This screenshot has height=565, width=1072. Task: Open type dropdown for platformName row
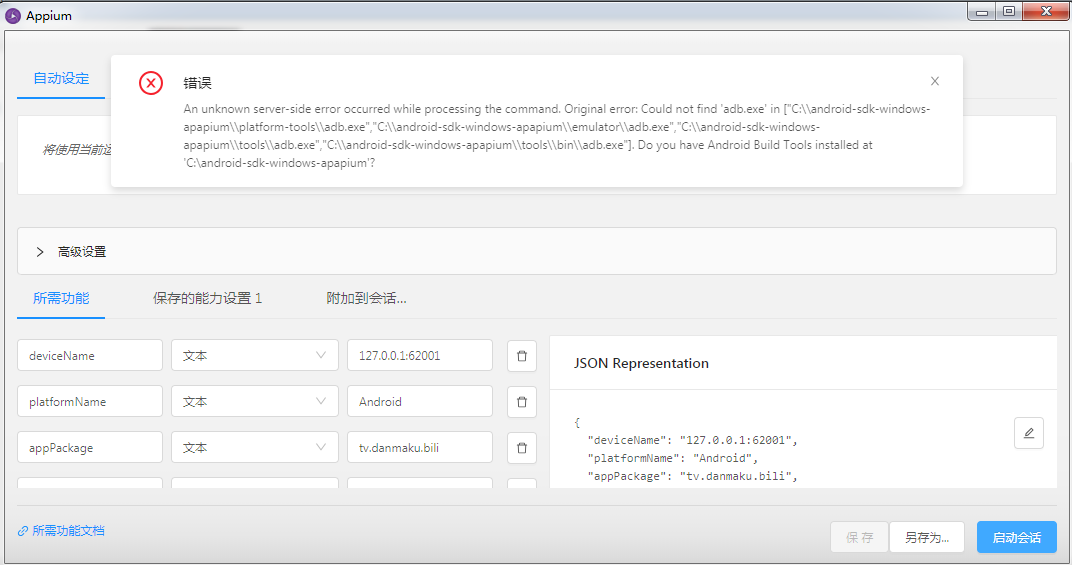pos(254,402)
